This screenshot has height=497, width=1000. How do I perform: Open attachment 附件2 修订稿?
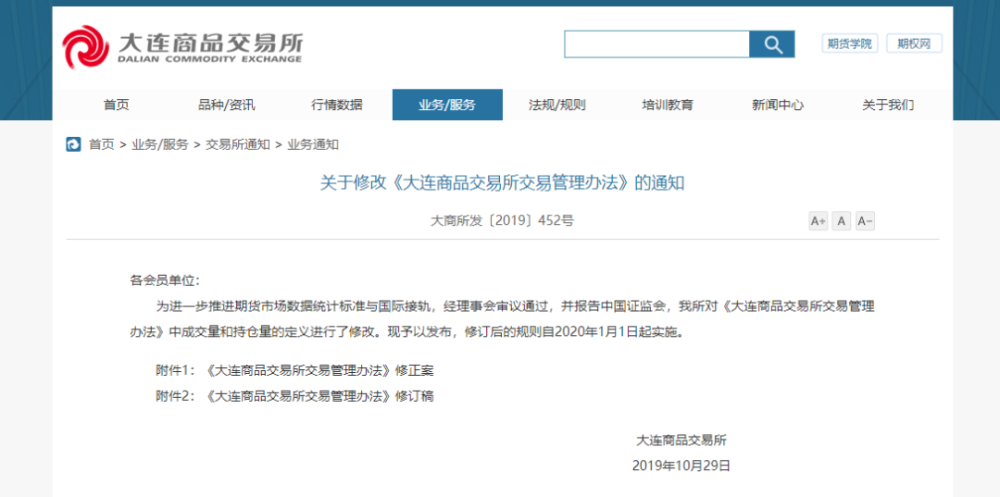295,396
